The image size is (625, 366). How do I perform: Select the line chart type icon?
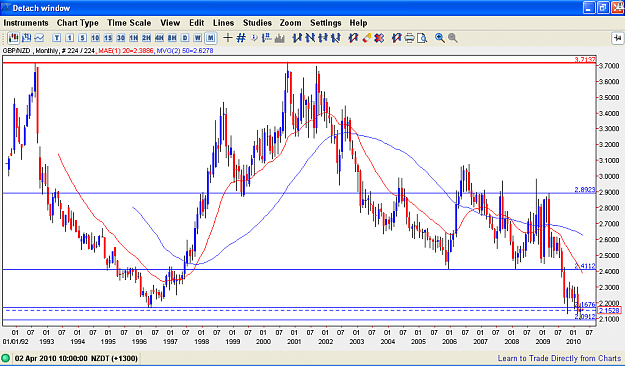(39, 38)
